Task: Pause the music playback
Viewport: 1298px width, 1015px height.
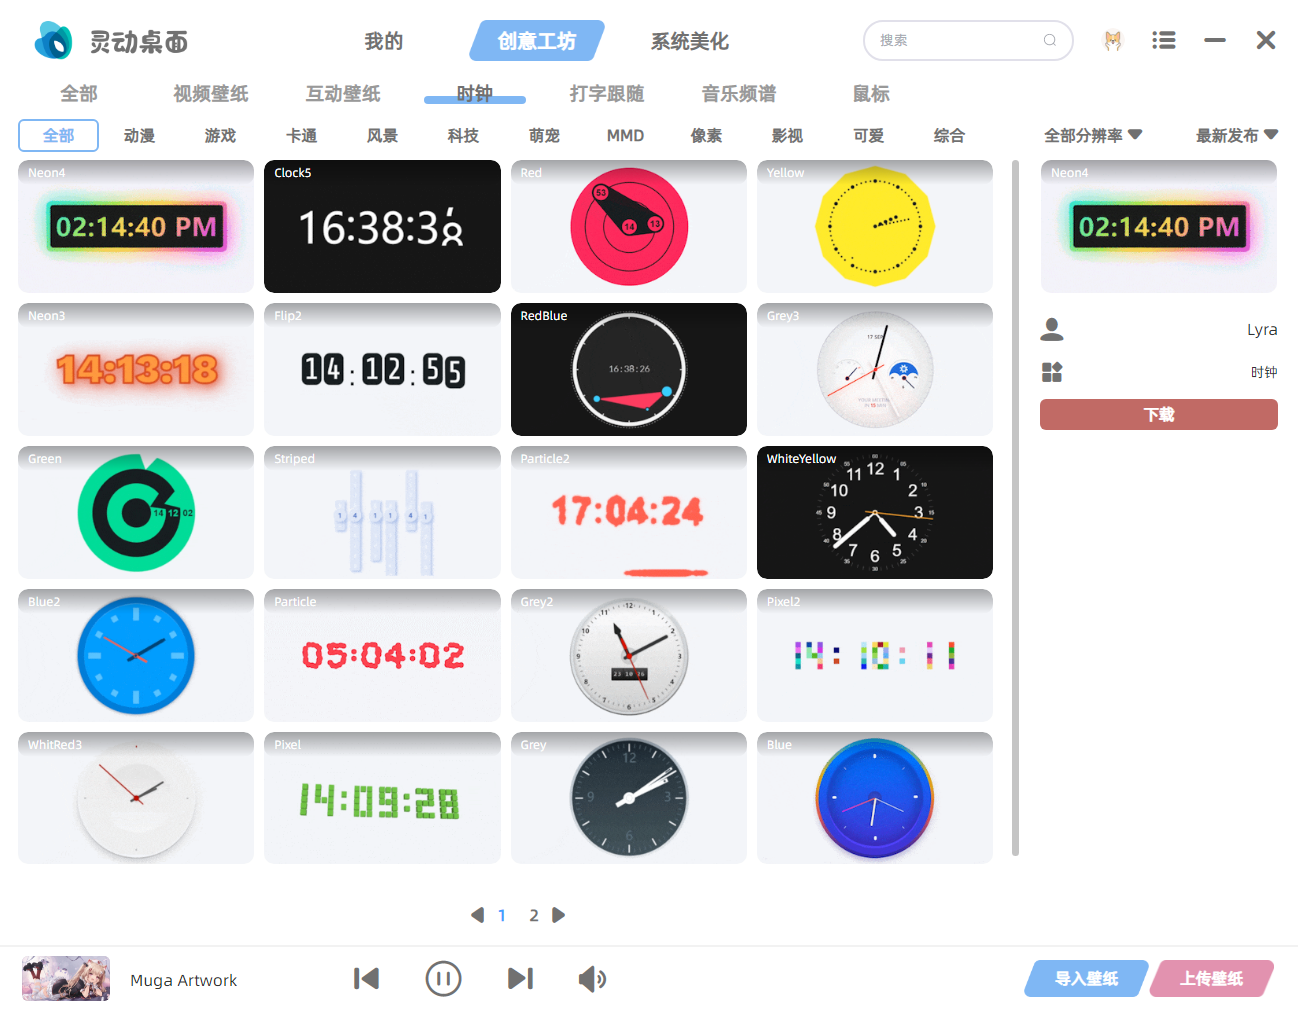Action: (x=443, y=978)
